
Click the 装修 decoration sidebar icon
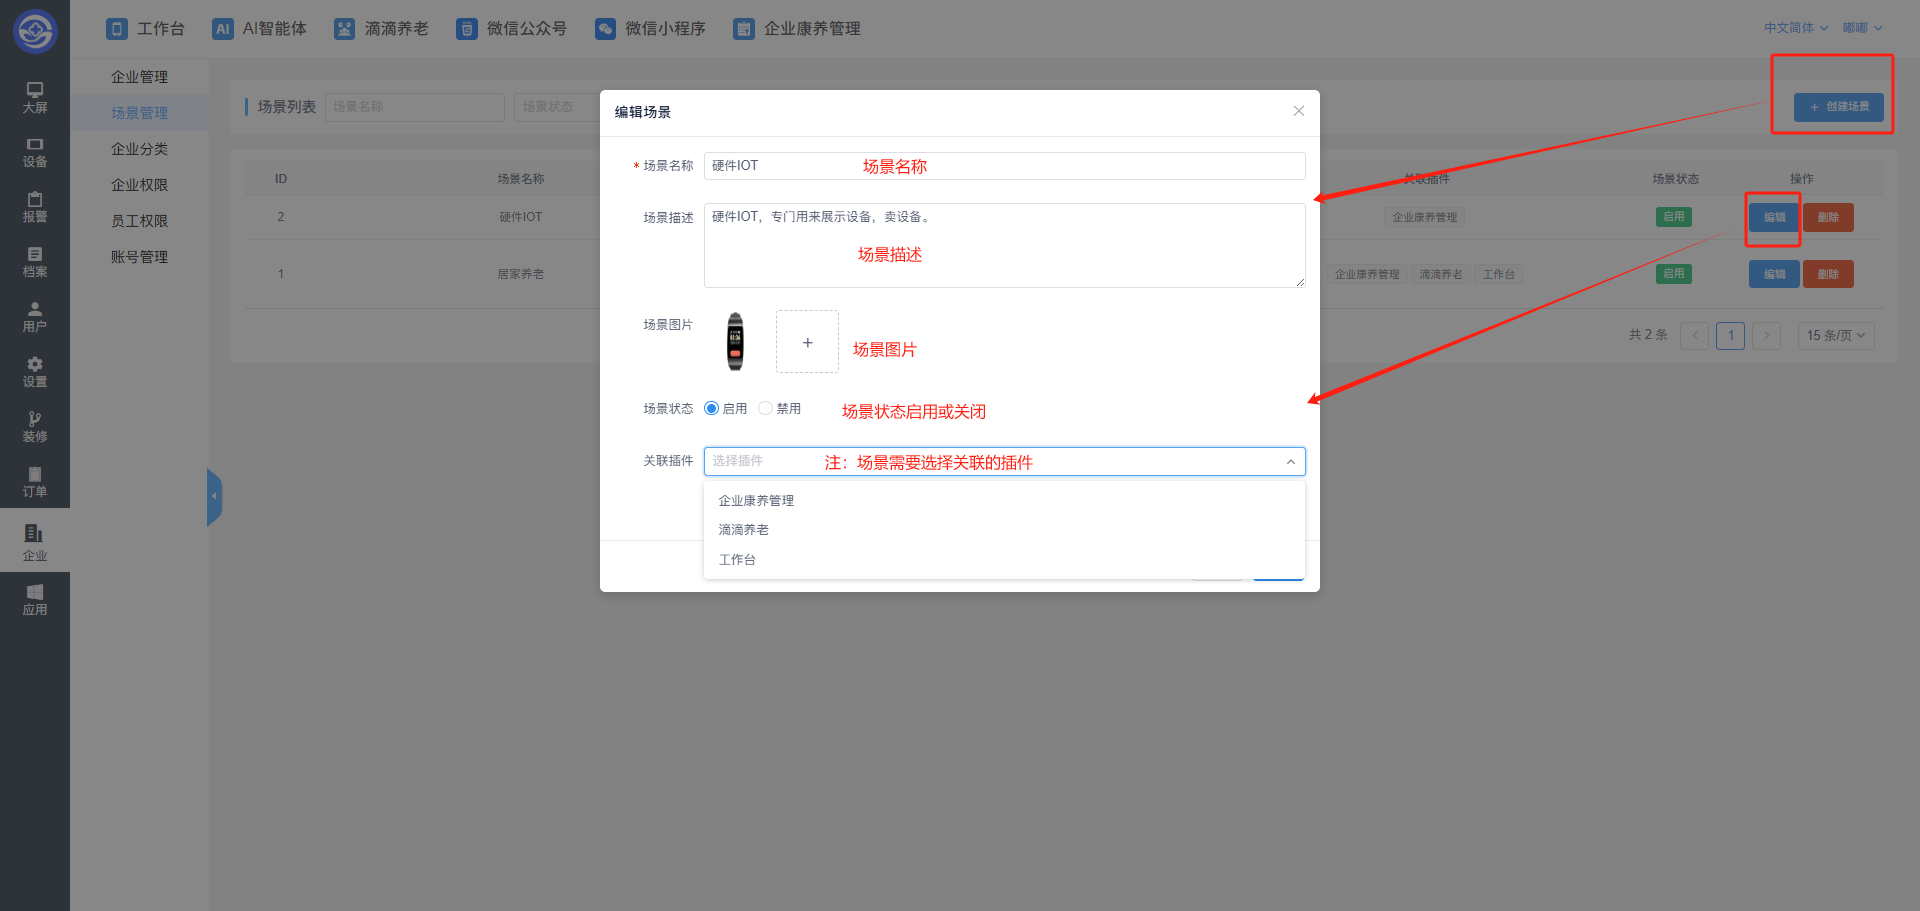pos(35,427)
